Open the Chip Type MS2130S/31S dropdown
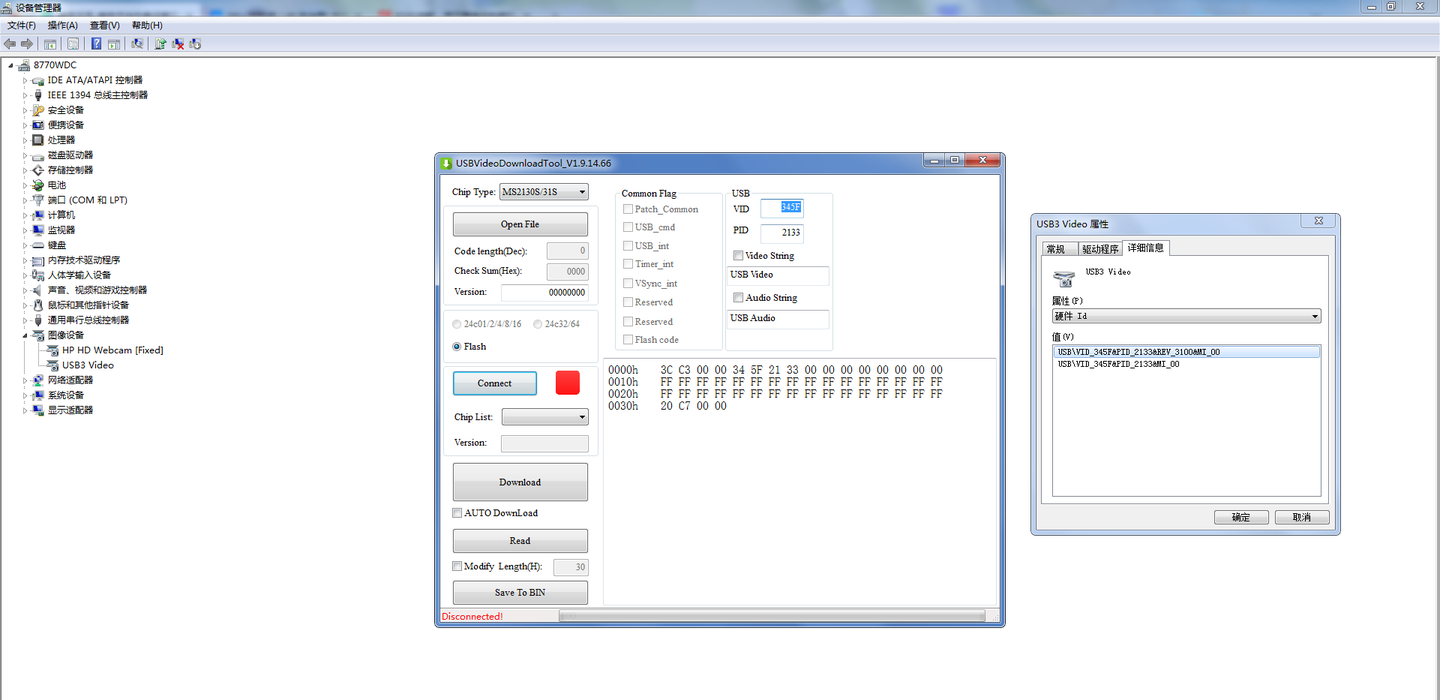The image size is (1440, 700). 544,192
